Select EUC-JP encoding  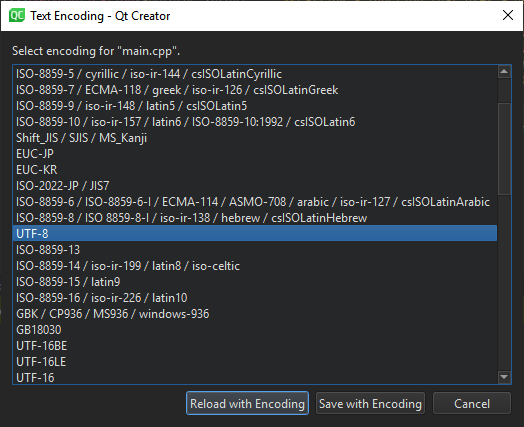coord(255,154)
